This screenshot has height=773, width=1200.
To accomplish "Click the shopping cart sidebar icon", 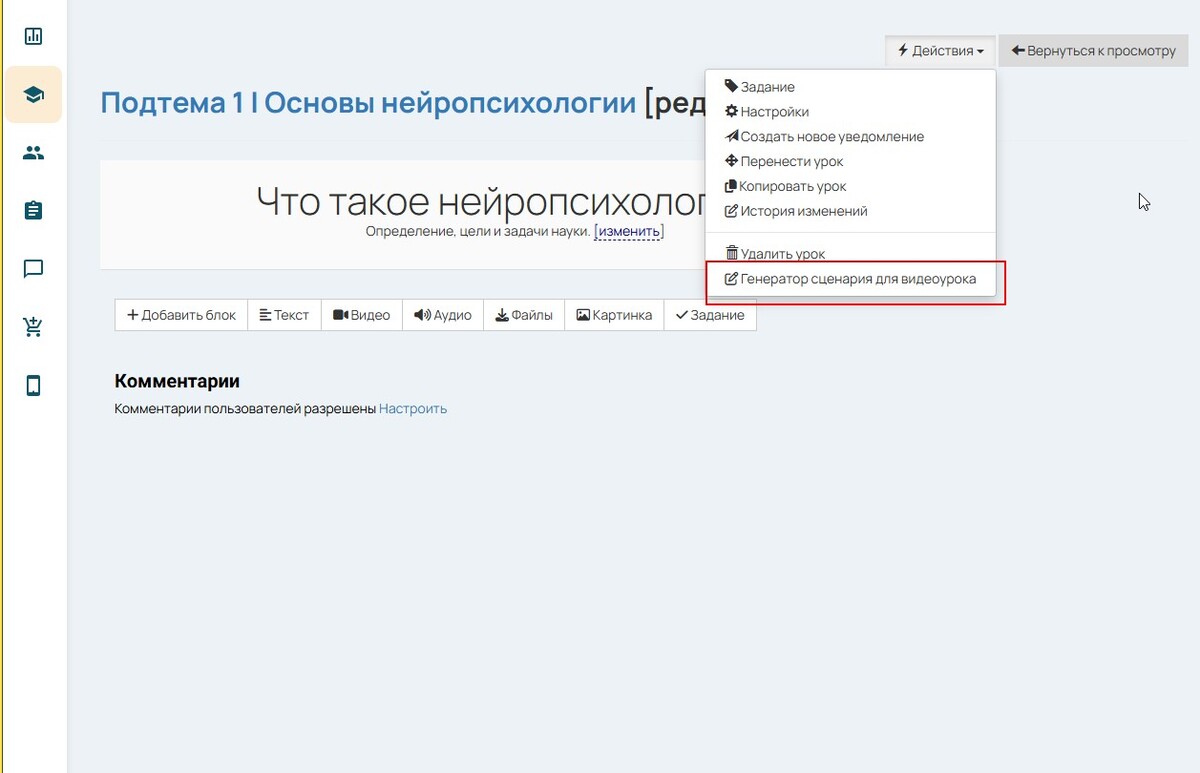I will [x=33, y=327].
